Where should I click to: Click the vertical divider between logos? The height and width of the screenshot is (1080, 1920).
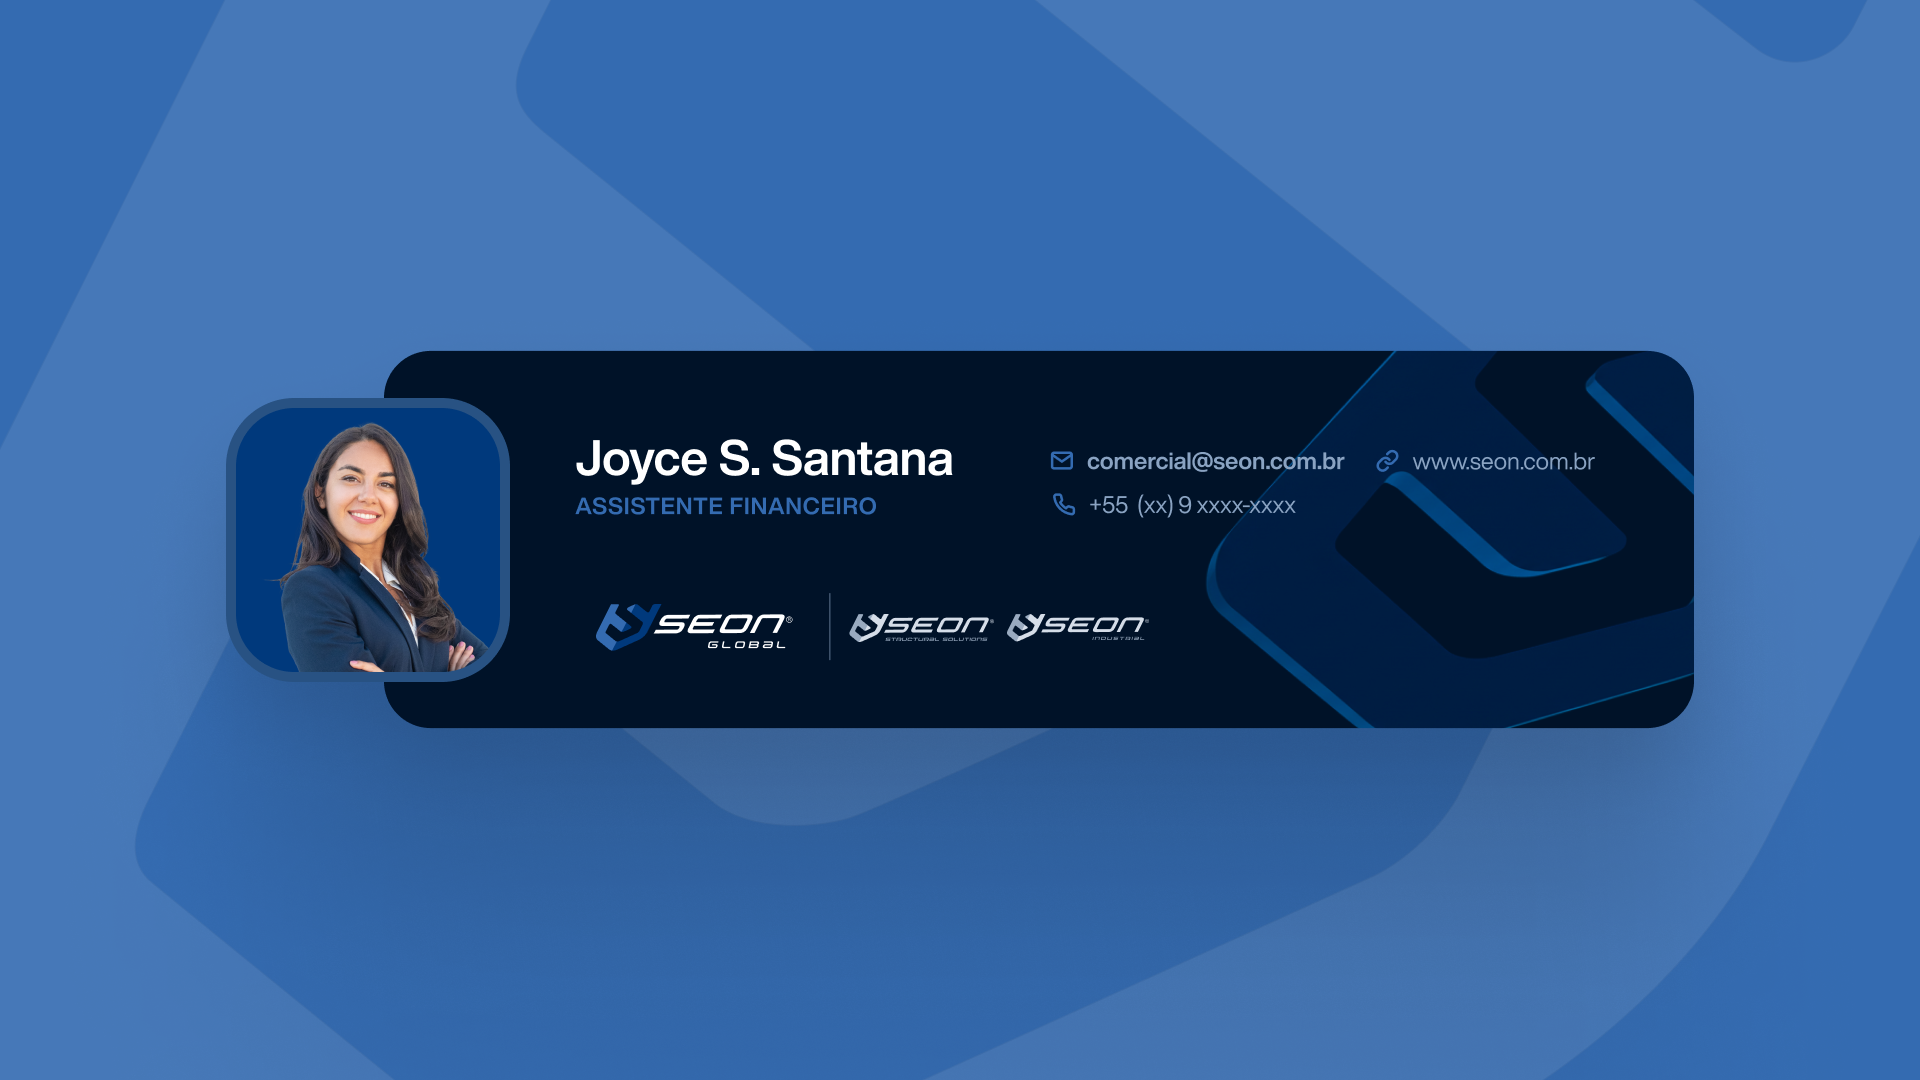click(x=830, y=627)
